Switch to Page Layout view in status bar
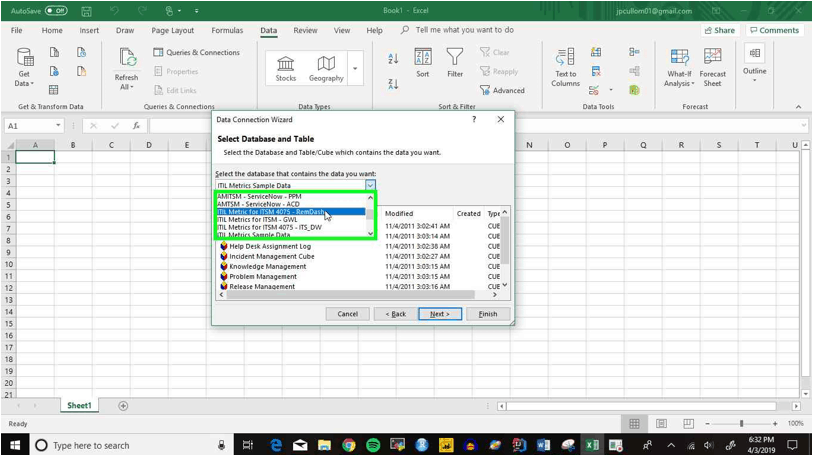This screenshot has width=813, height=455. [661, 423]
